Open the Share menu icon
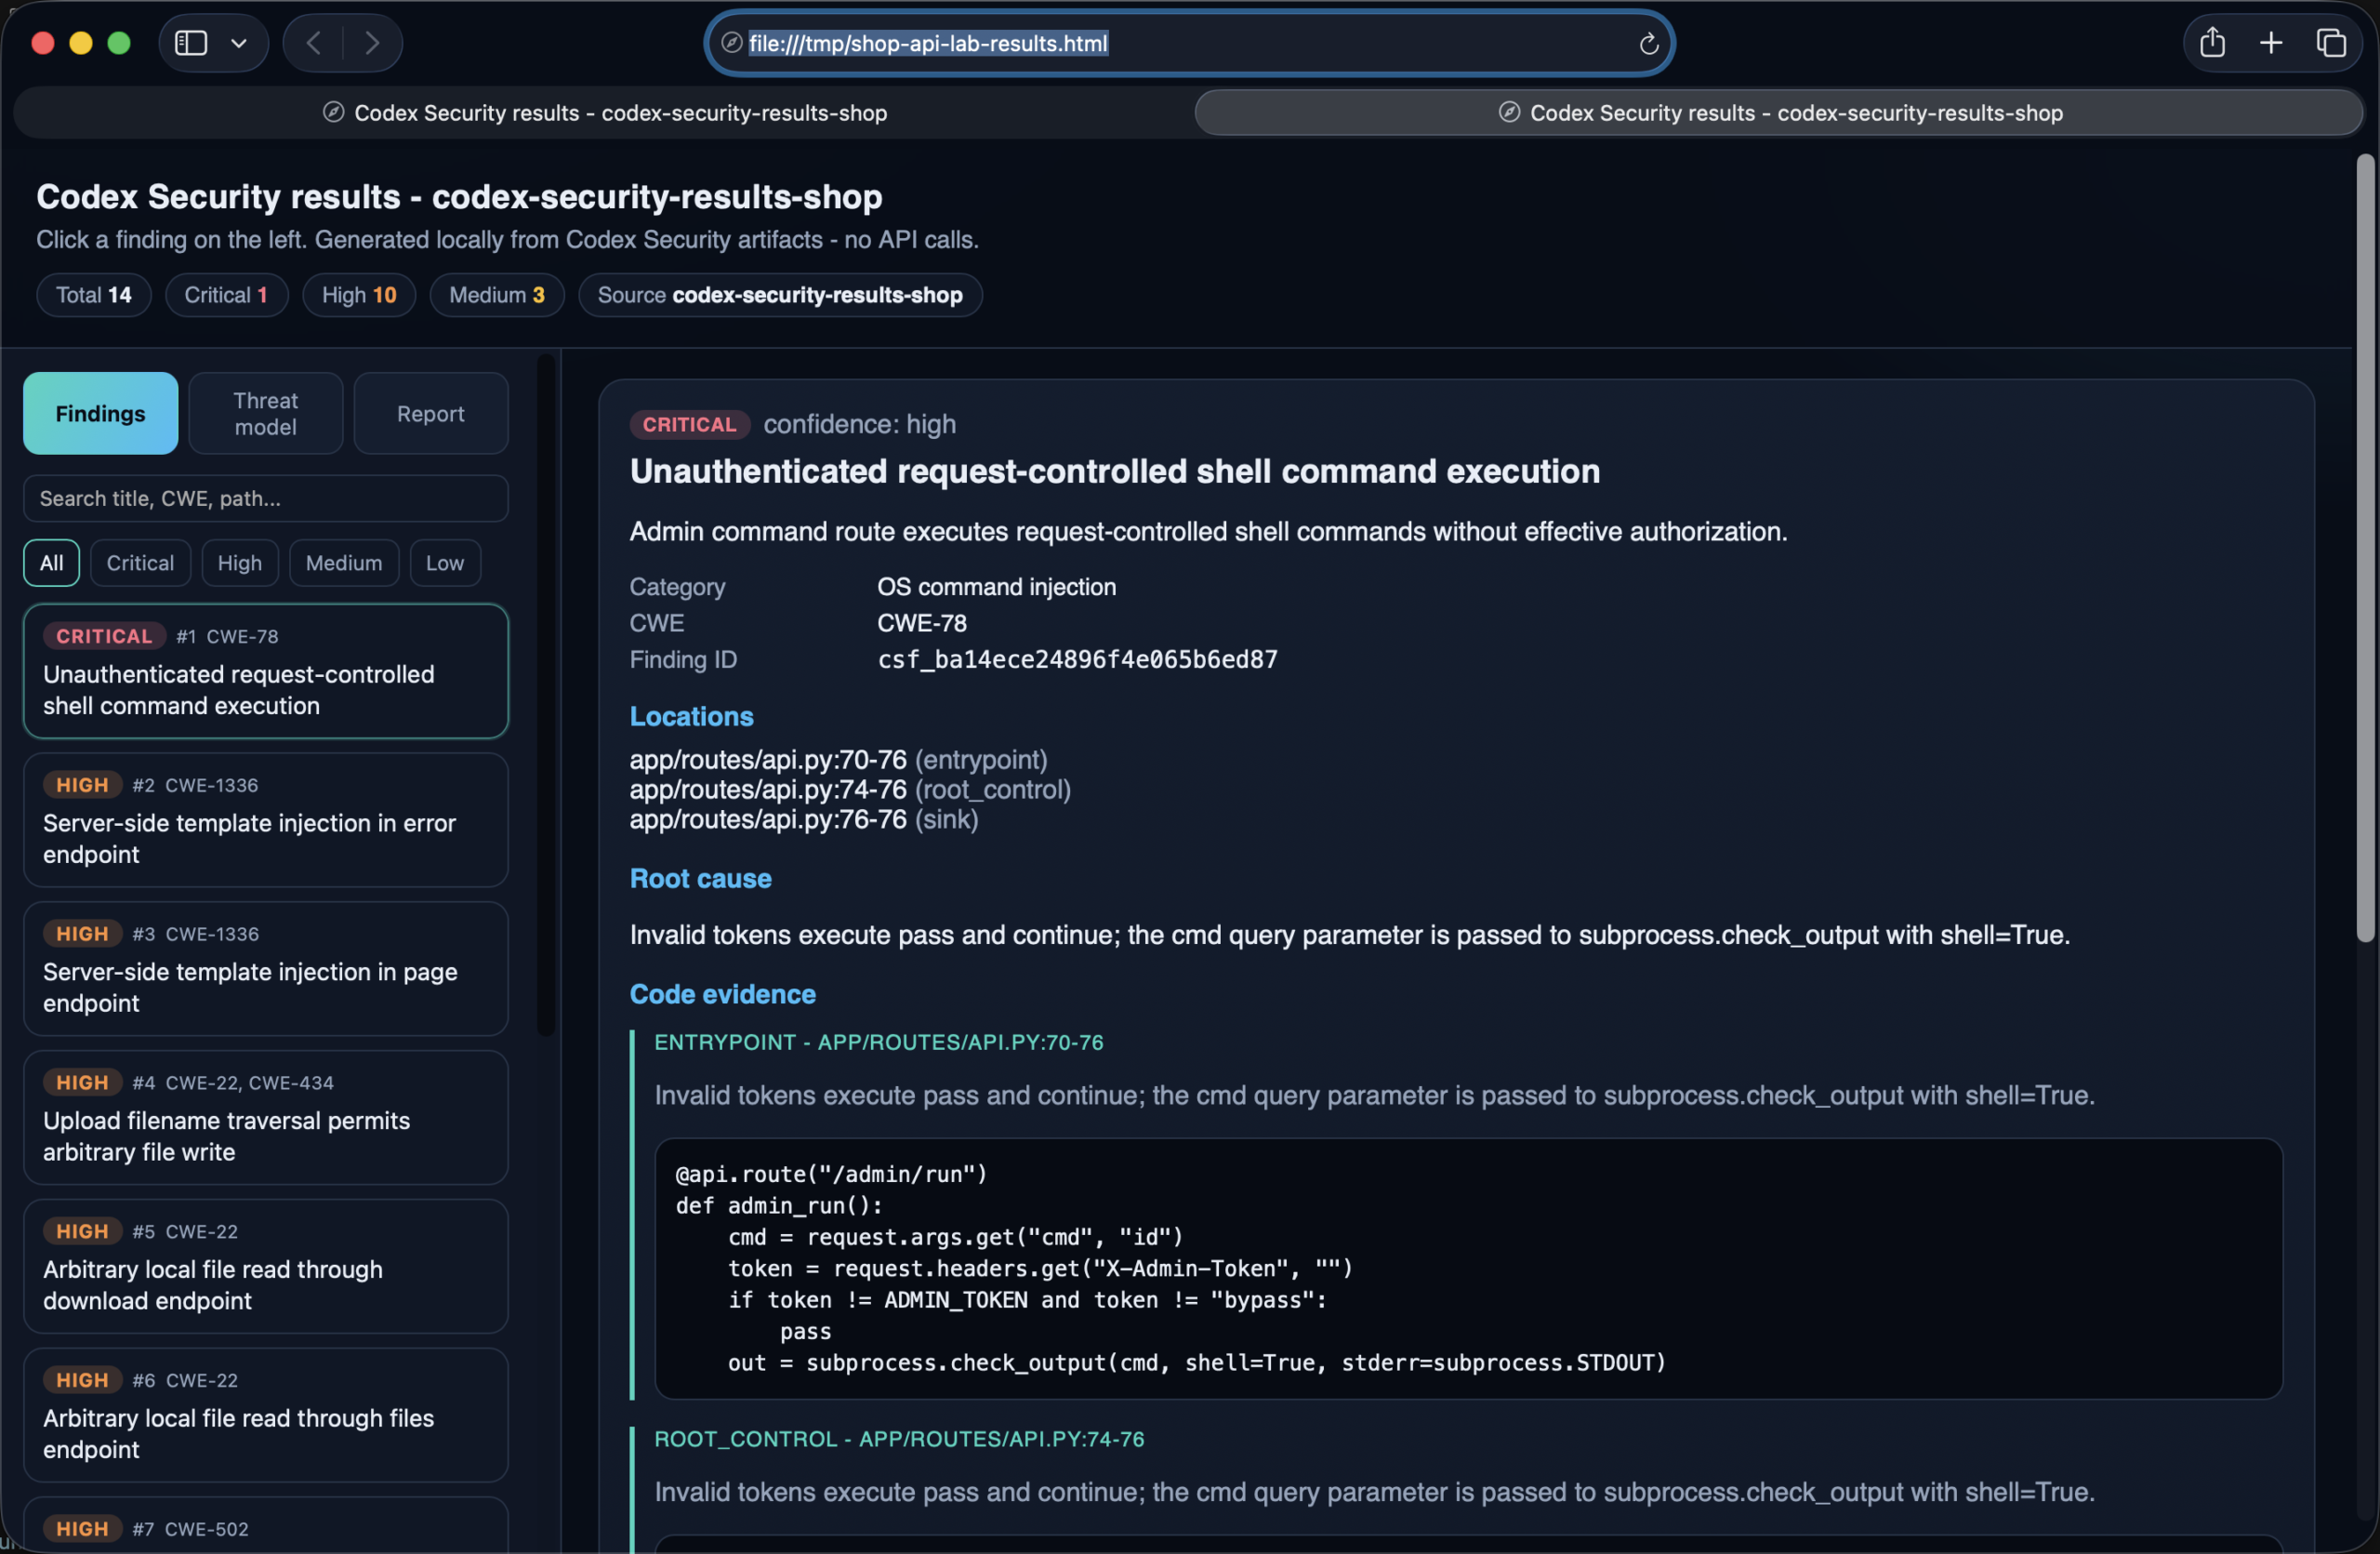The width and height of the screenshot is (2380, 1554). pyautogui.click(x=2213, y=43)
